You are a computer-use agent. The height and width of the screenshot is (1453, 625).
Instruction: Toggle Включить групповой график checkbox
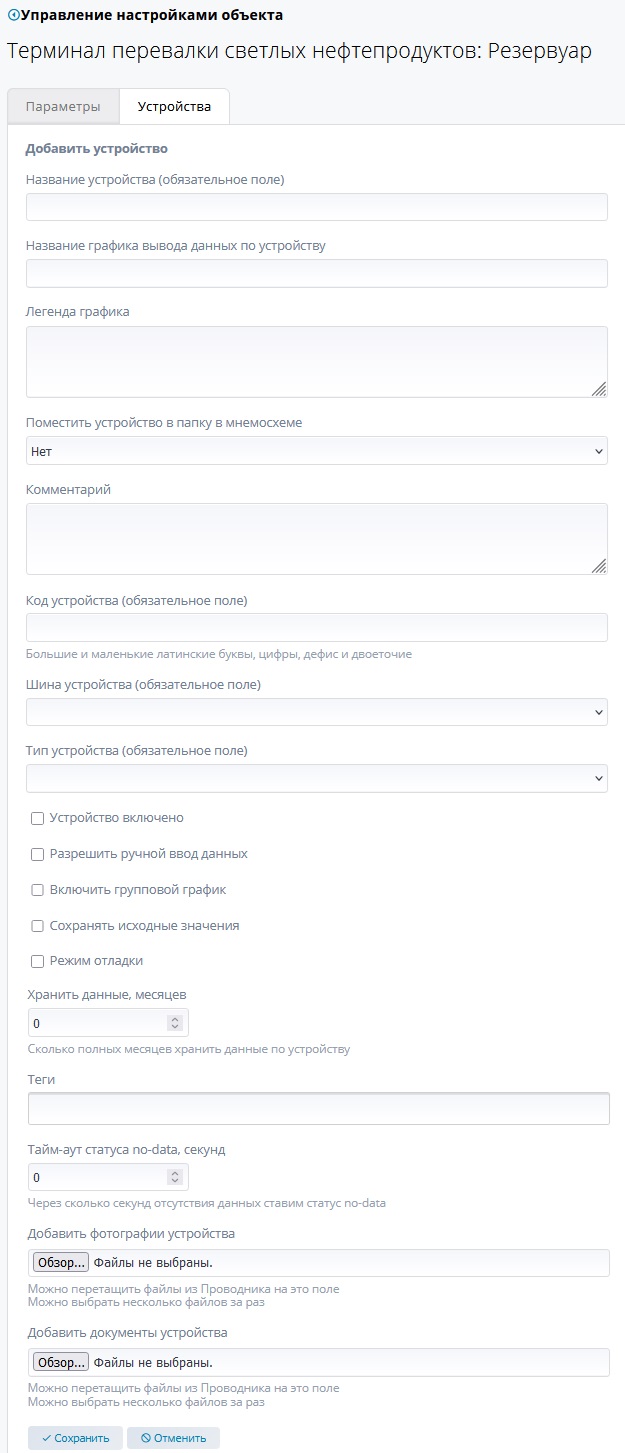38,890
